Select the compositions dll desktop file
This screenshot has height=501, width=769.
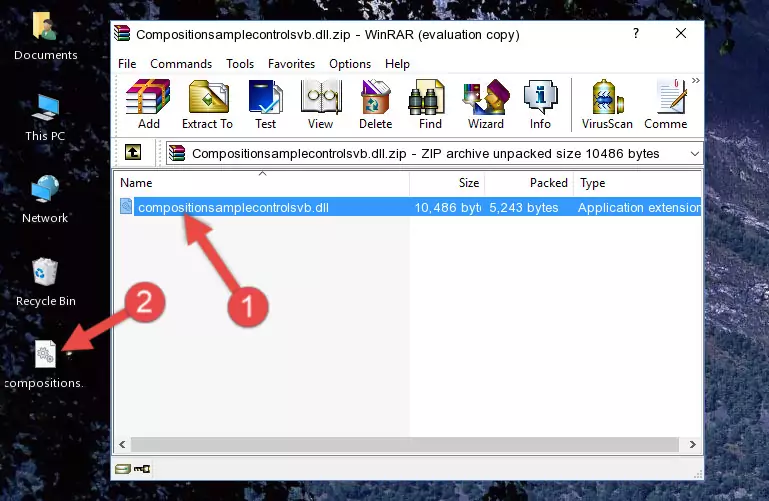pyautogui.click(x=45, y=364)
